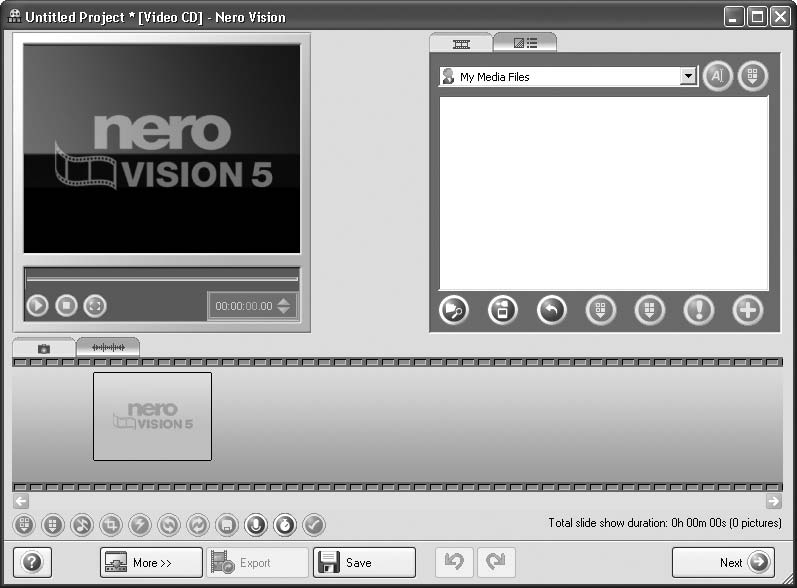Click the microphone record narration icon
The height and width of the screenshot is (588, 797).
tap(256, 524)
